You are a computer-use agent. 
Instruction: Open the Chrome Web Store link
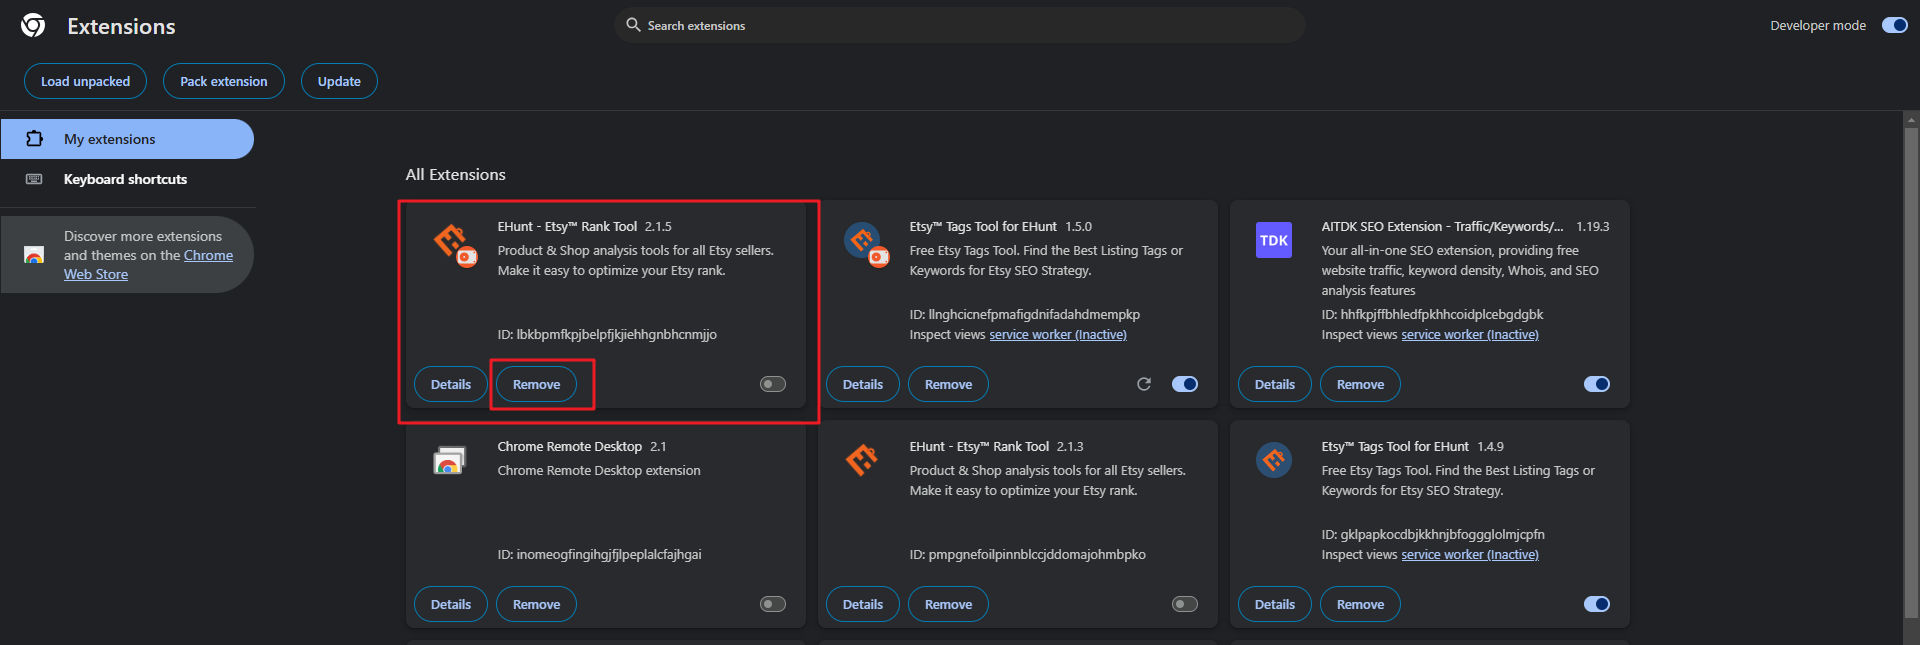(x=208, y=256)
